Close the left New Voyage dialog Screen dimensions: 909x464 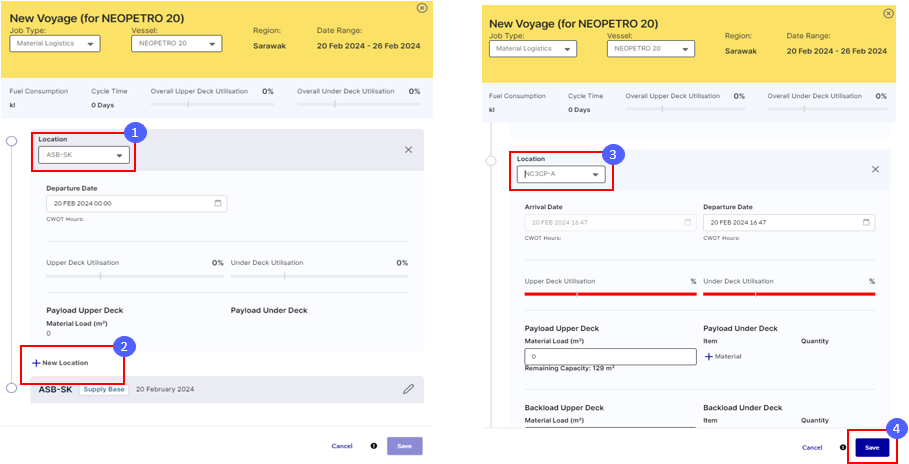(422, 8)
